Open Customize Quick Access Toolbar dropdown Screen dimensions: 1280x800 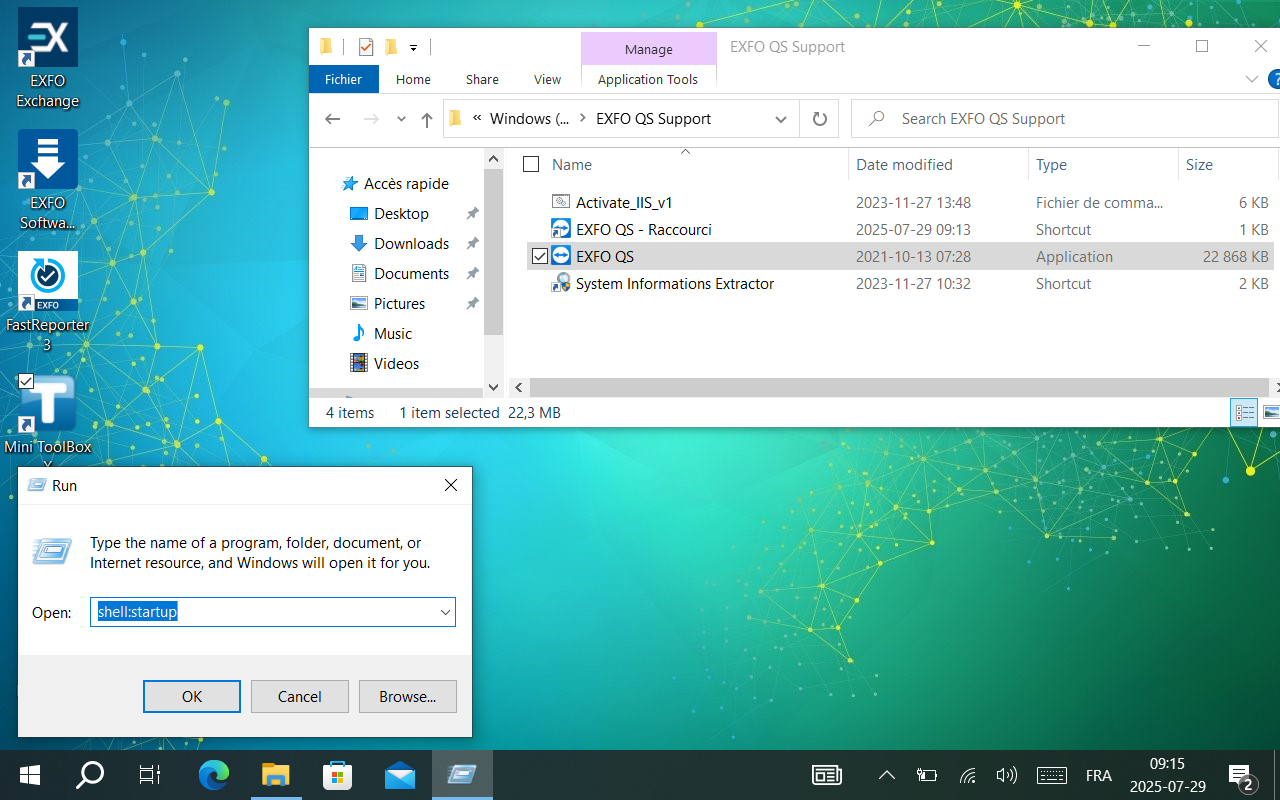coord(413,47)
